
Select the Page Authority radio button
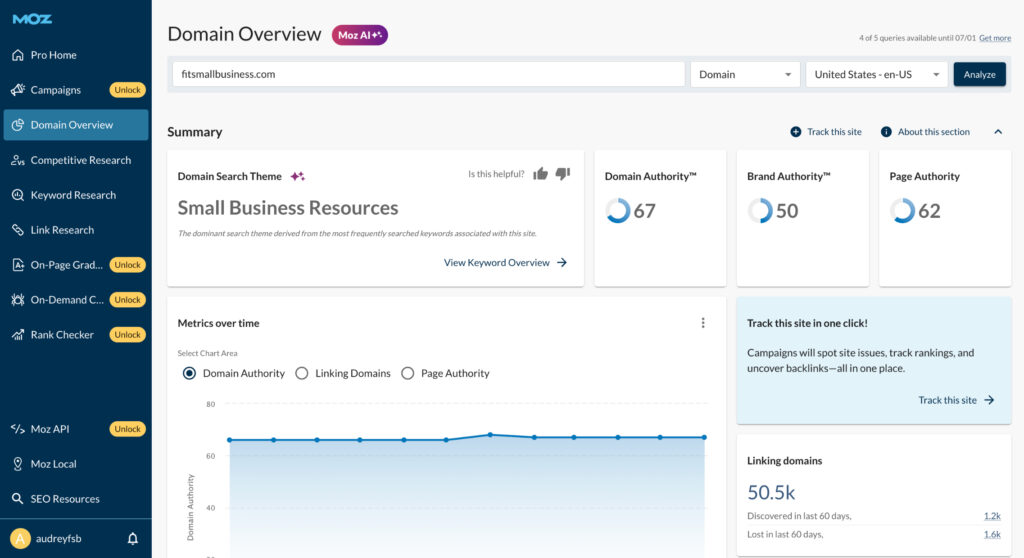click(408, 373)
